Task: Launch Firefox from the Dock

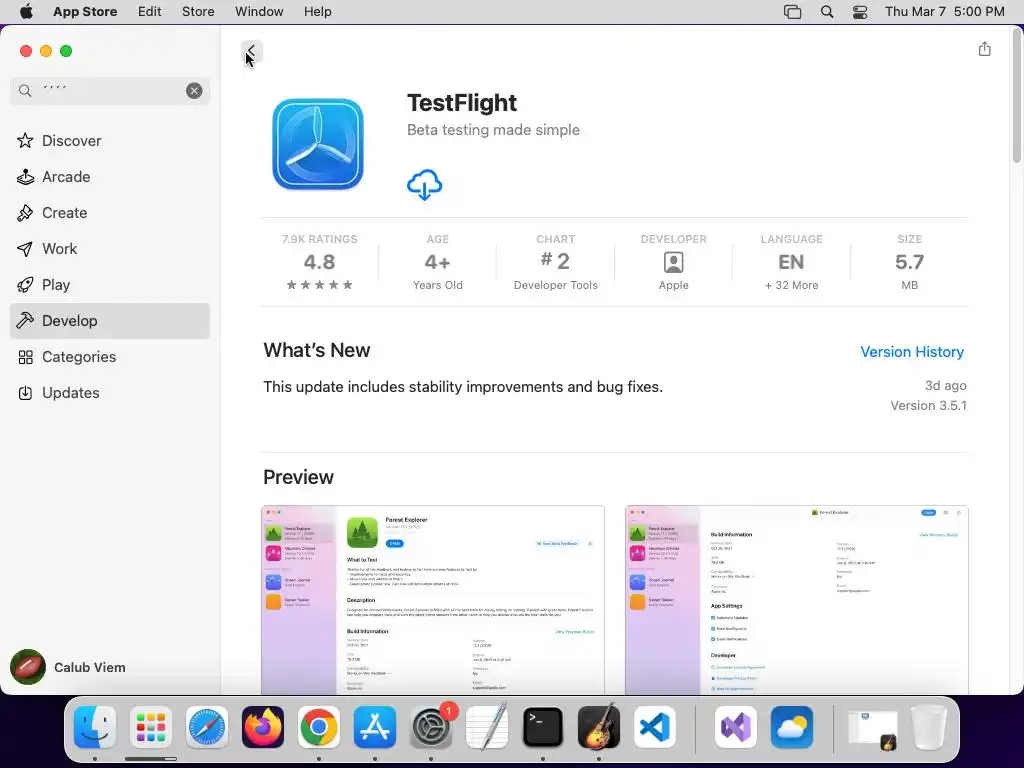Action: 263,727
